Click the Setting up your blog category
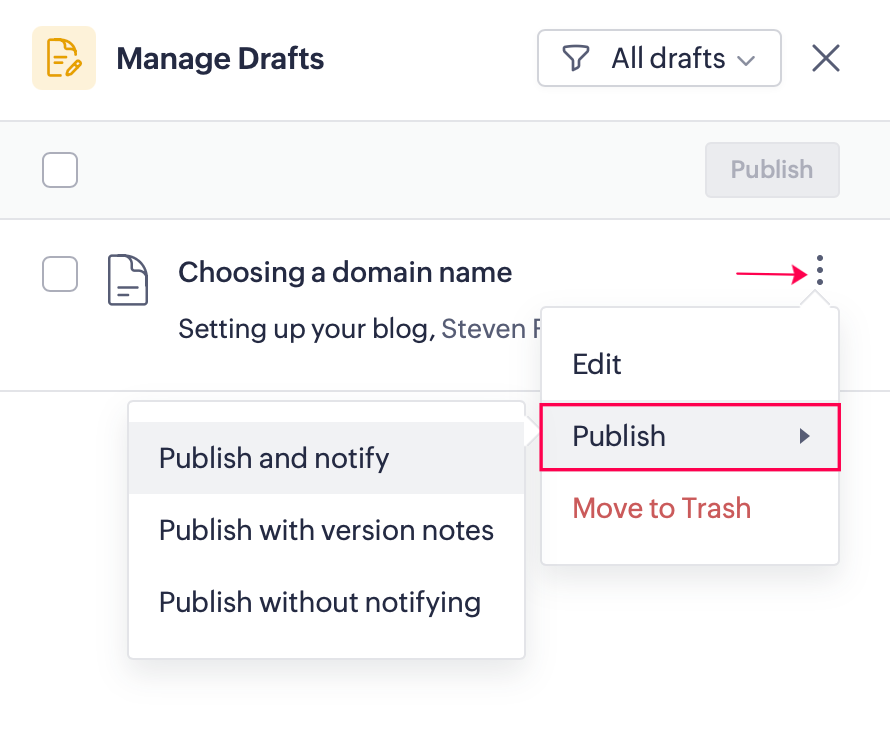 pyautogui.click(x=303, y=328)
